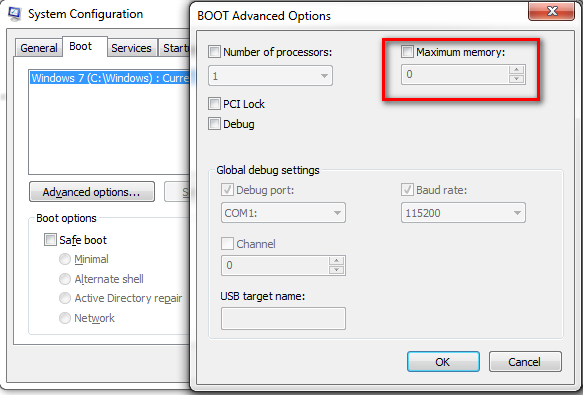Click the Channel spinner up arrow
The image size is (583, 395).
pos(336,260)
